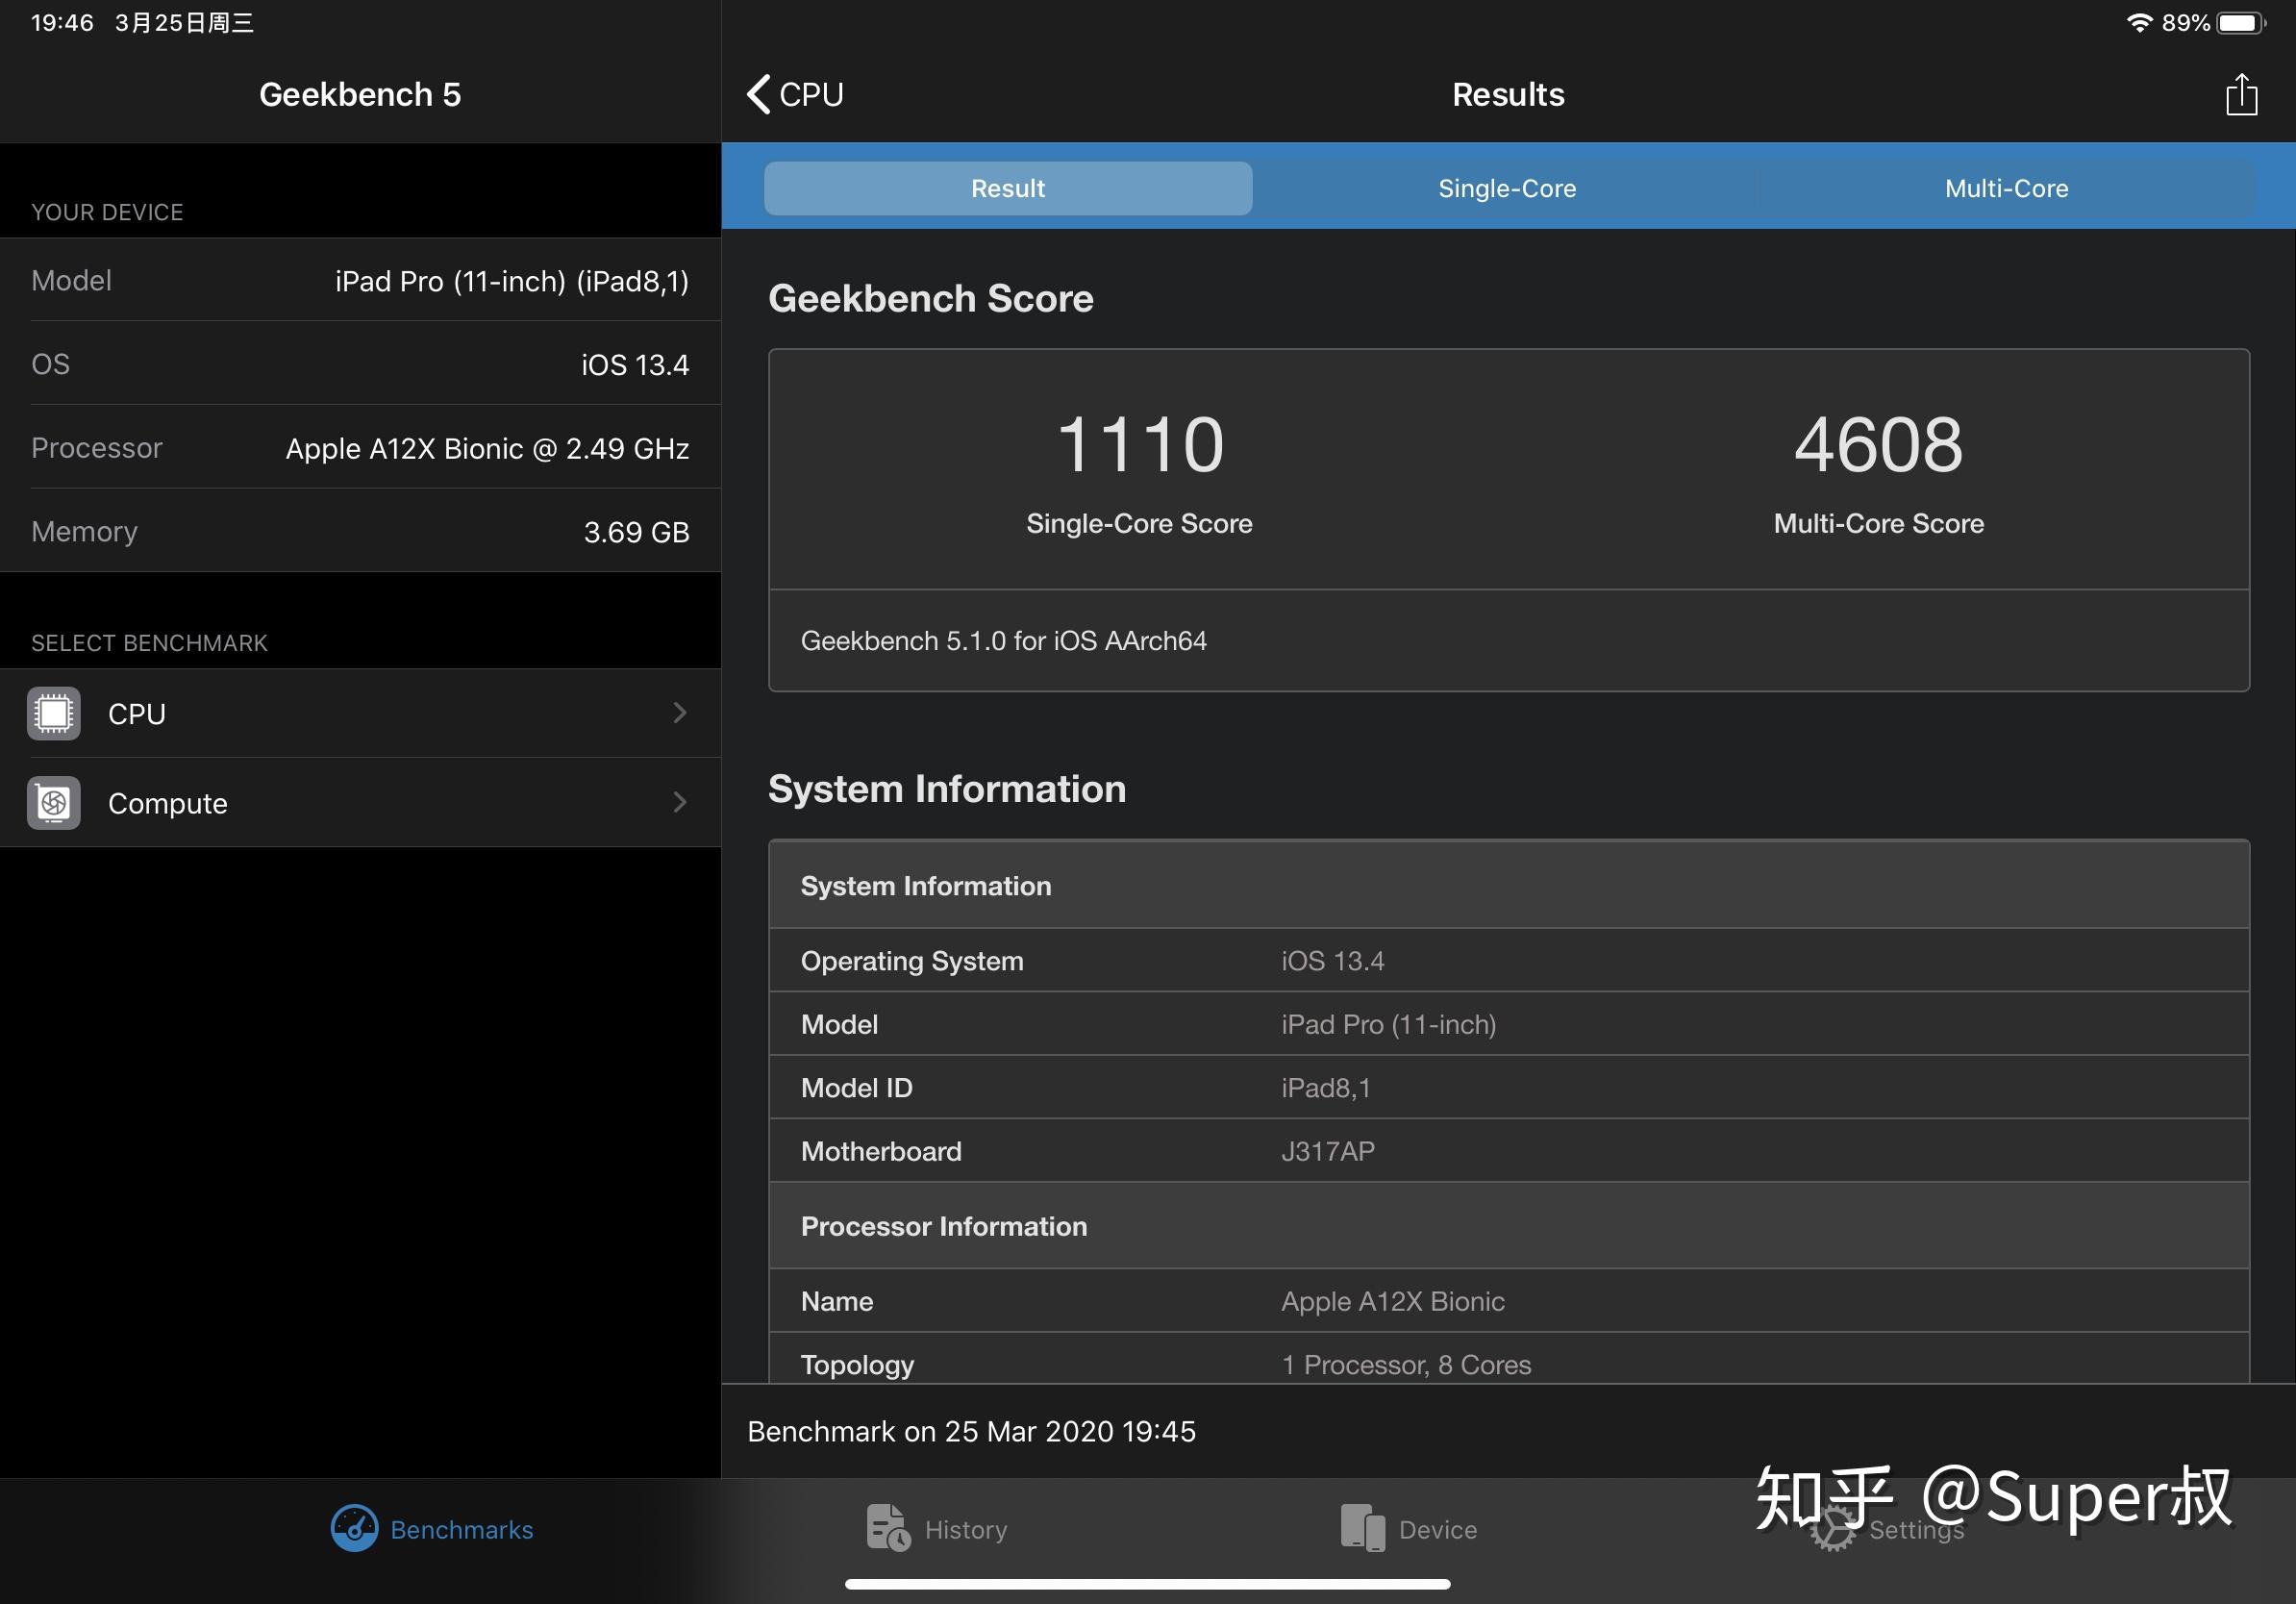The height and width of the screenshot is (1604, 2296).
Task: Select the Processor Information section header
Action: coord(1509,1225)
